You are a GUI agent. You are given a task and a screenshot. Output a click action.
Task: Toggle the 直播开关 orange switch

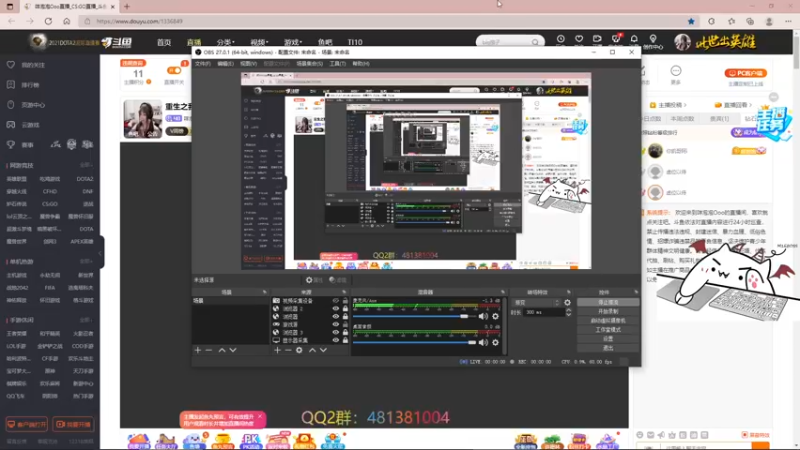tap(174, 70)
